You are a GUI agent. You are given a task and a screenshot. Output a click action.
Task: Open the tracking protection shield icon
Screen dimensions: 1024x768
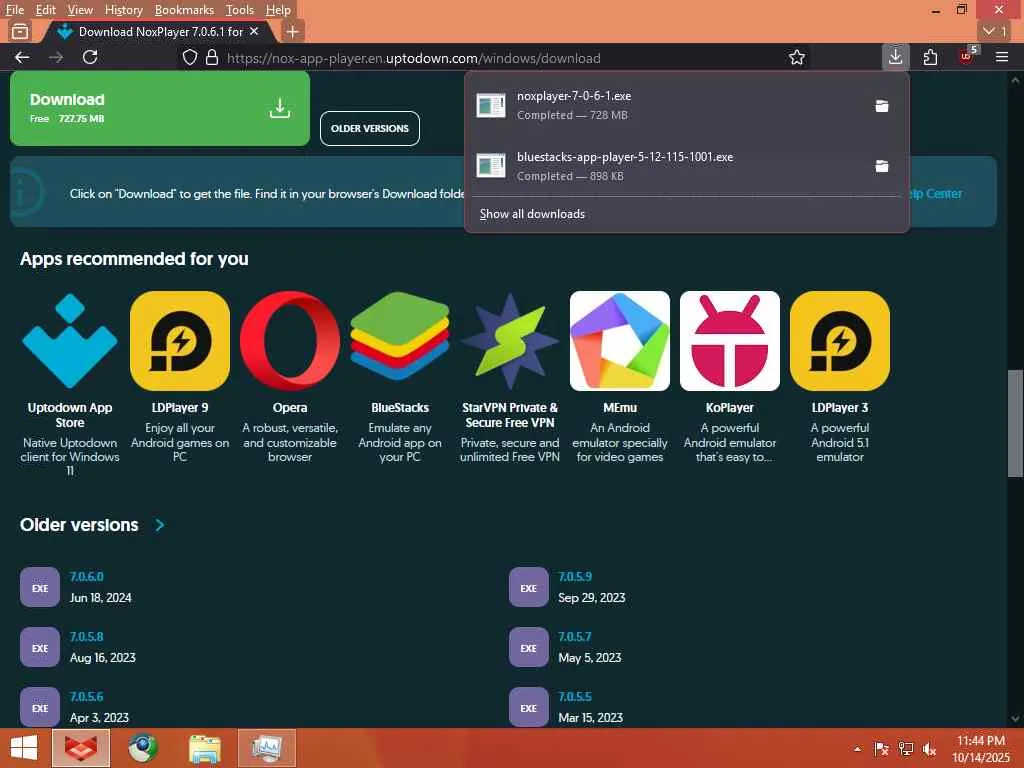point(189,57)
